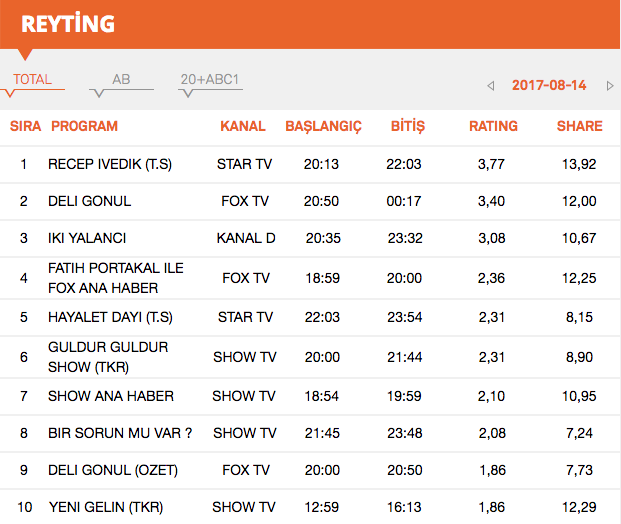Select the IKI YALANCI program row
This screenshot has width=621, height=524.
(x=87, y=238)
